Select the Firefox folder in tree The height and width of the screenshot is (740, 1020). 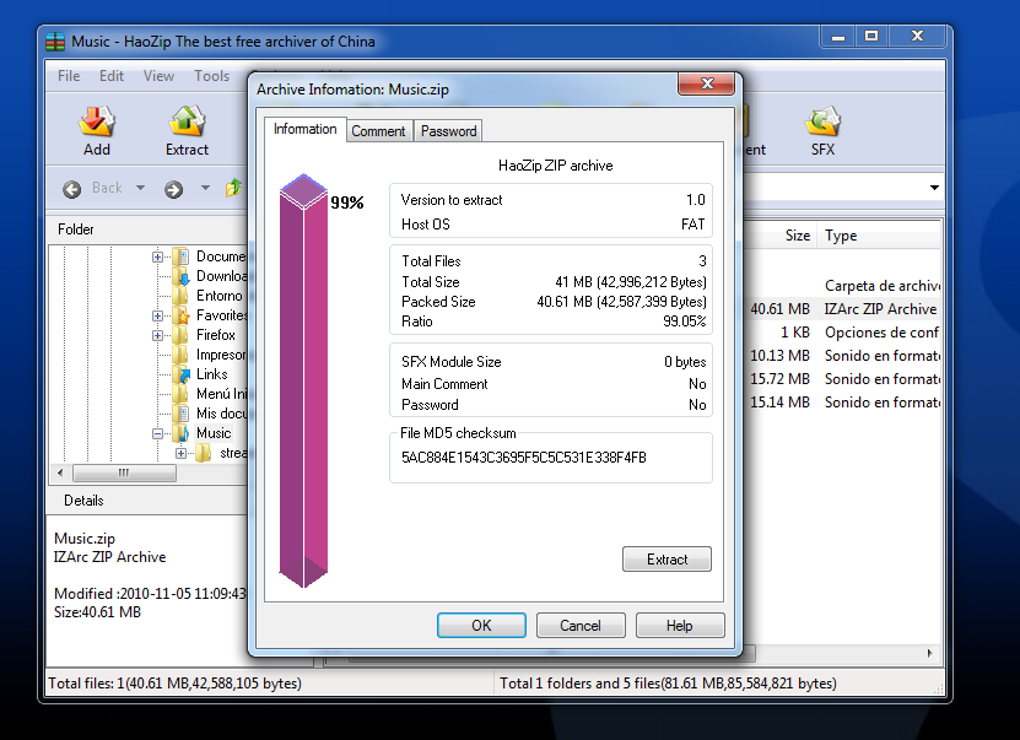click(216, 335)
